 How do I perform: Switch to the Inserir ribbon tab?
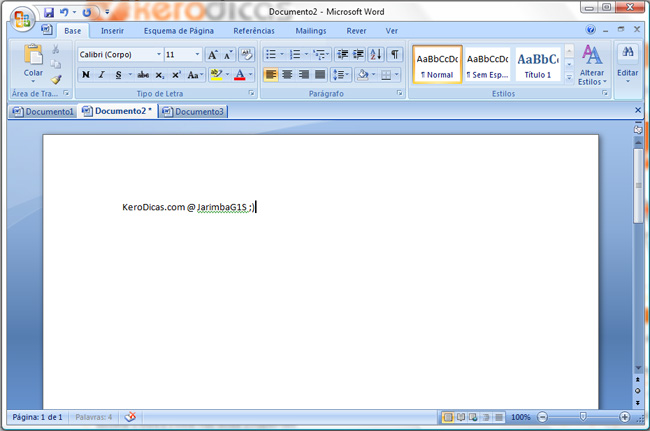pos(112,31)
